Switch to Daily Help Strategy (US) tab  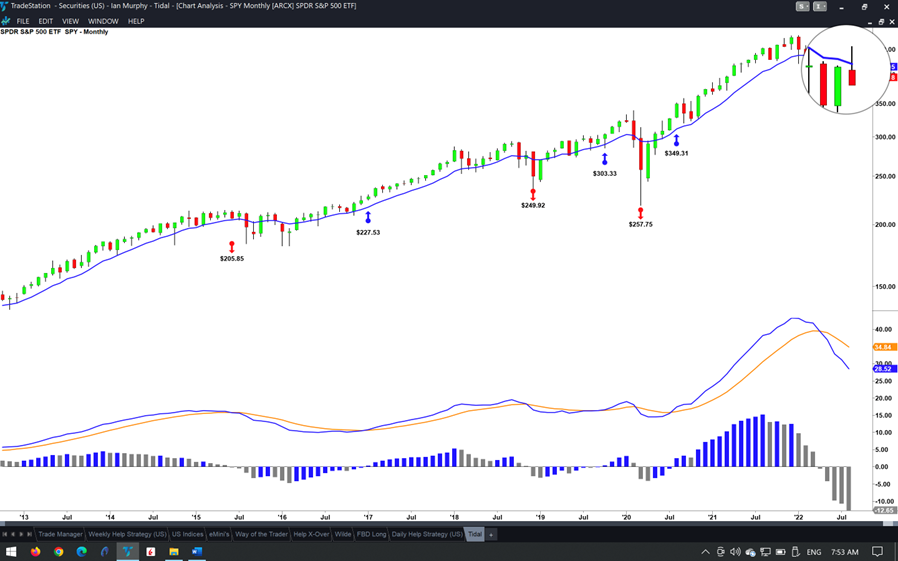coord(427,534)
